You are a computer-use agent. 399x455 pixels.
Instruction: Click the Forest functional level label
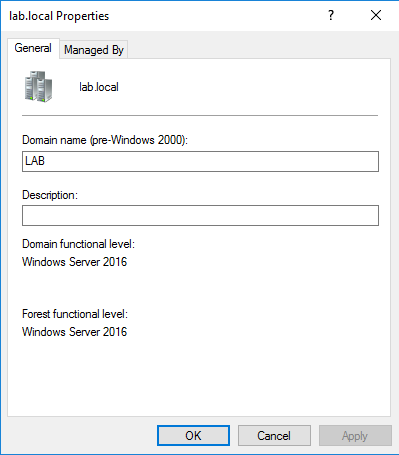[75, 314]
